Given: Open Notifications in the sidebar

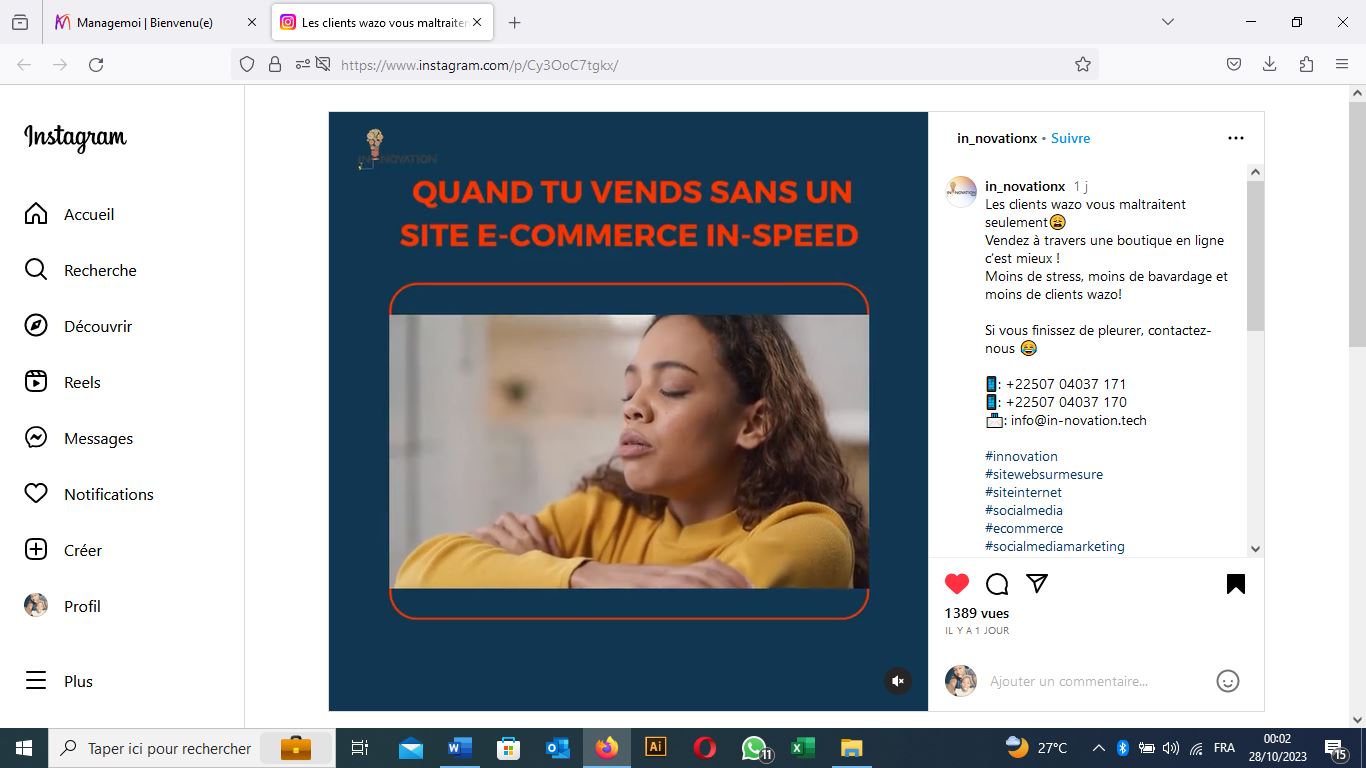Looking at the screenshot, I should click(x=36, y=494).
